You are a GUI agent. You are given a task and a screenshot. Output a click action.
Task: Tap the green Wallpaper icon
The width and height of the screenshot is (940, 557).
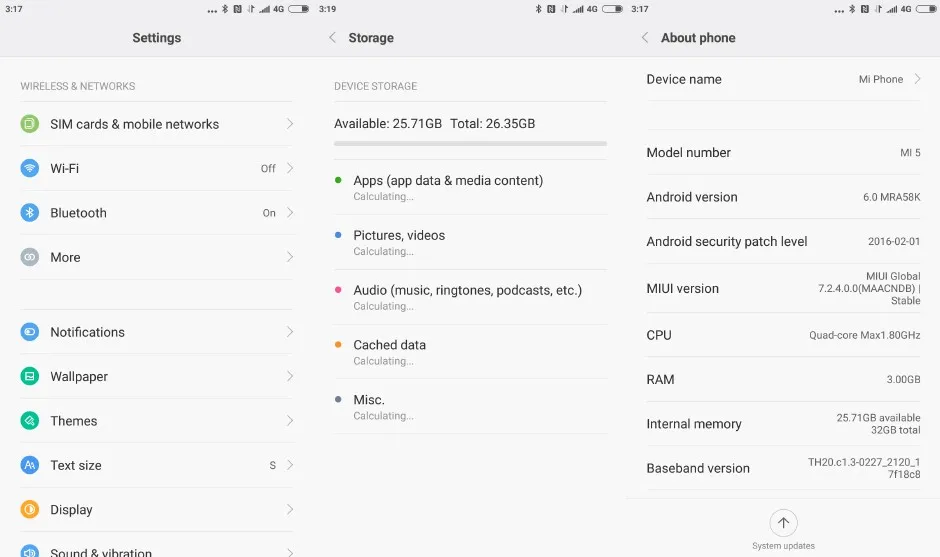pyautogui.click(x=30, y=377)
